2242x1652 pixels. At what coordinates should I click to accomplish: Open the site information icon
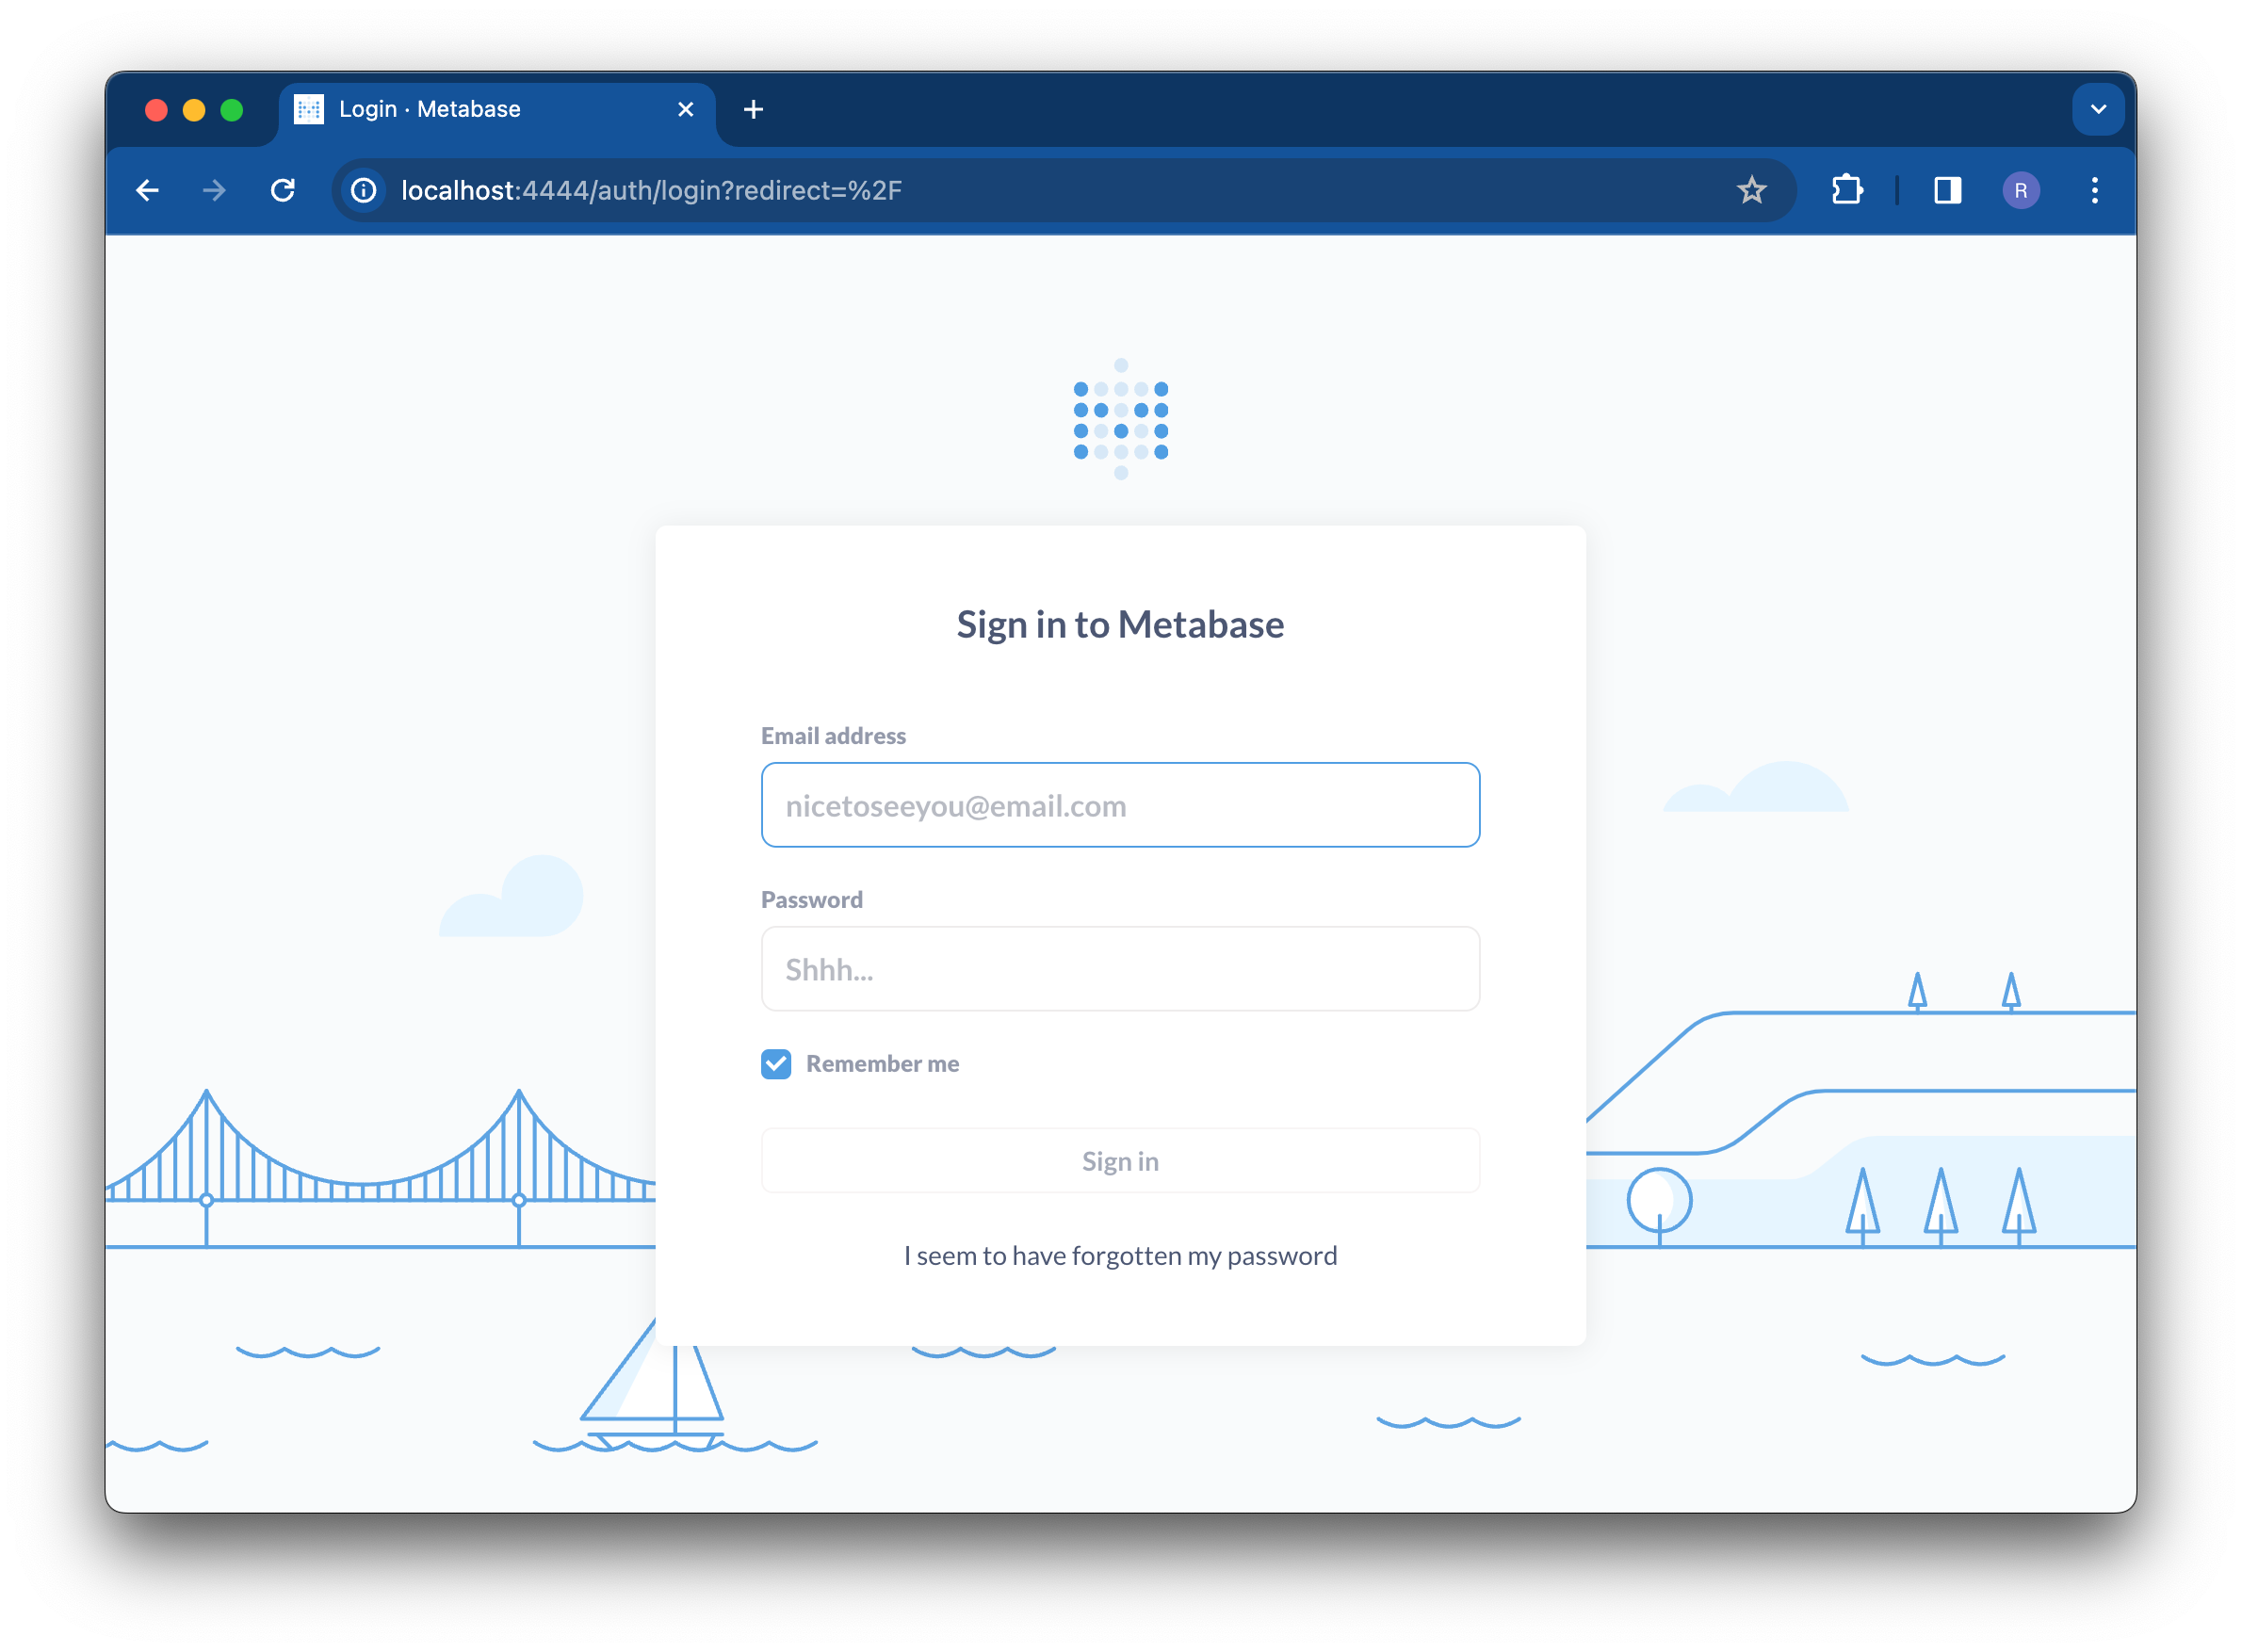364,190
